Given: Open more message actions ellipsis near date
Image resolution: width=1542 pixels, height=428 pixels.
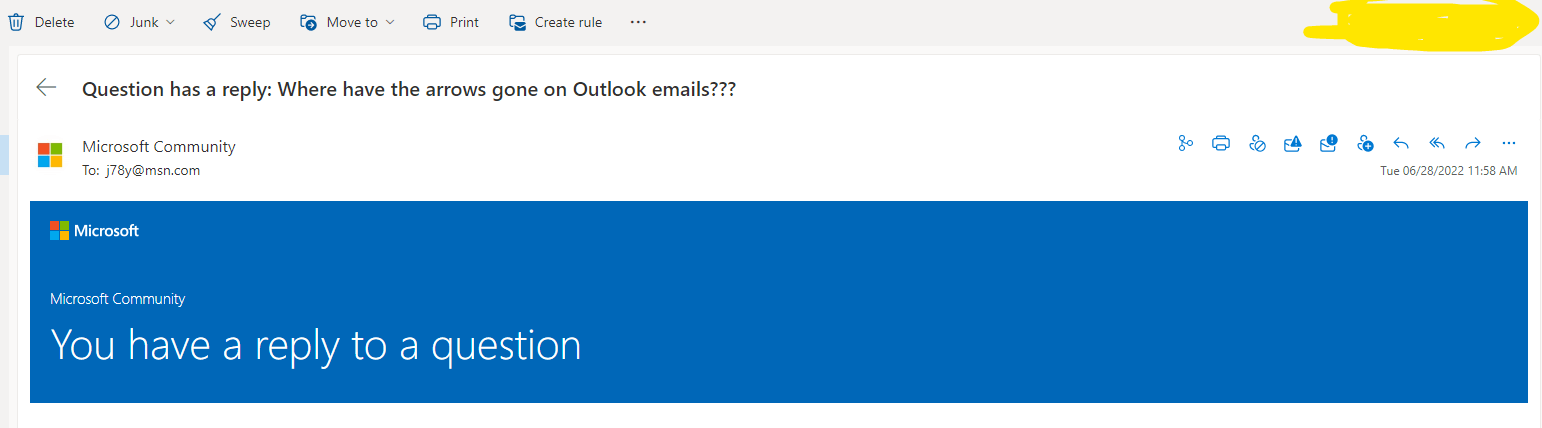Looking at the screenshot, I should click(x=1509, y=143).
